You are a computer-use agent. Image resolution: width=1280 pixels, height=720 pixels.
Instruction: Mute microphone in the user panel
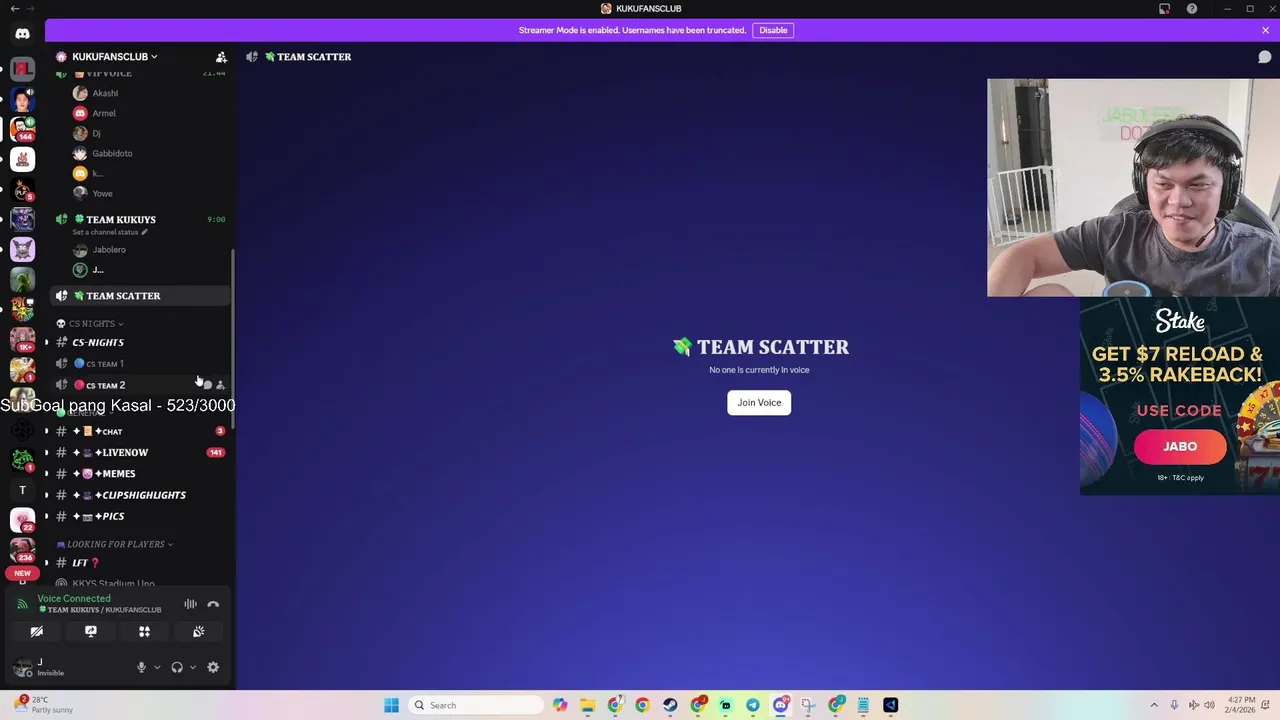click(141, 667)
